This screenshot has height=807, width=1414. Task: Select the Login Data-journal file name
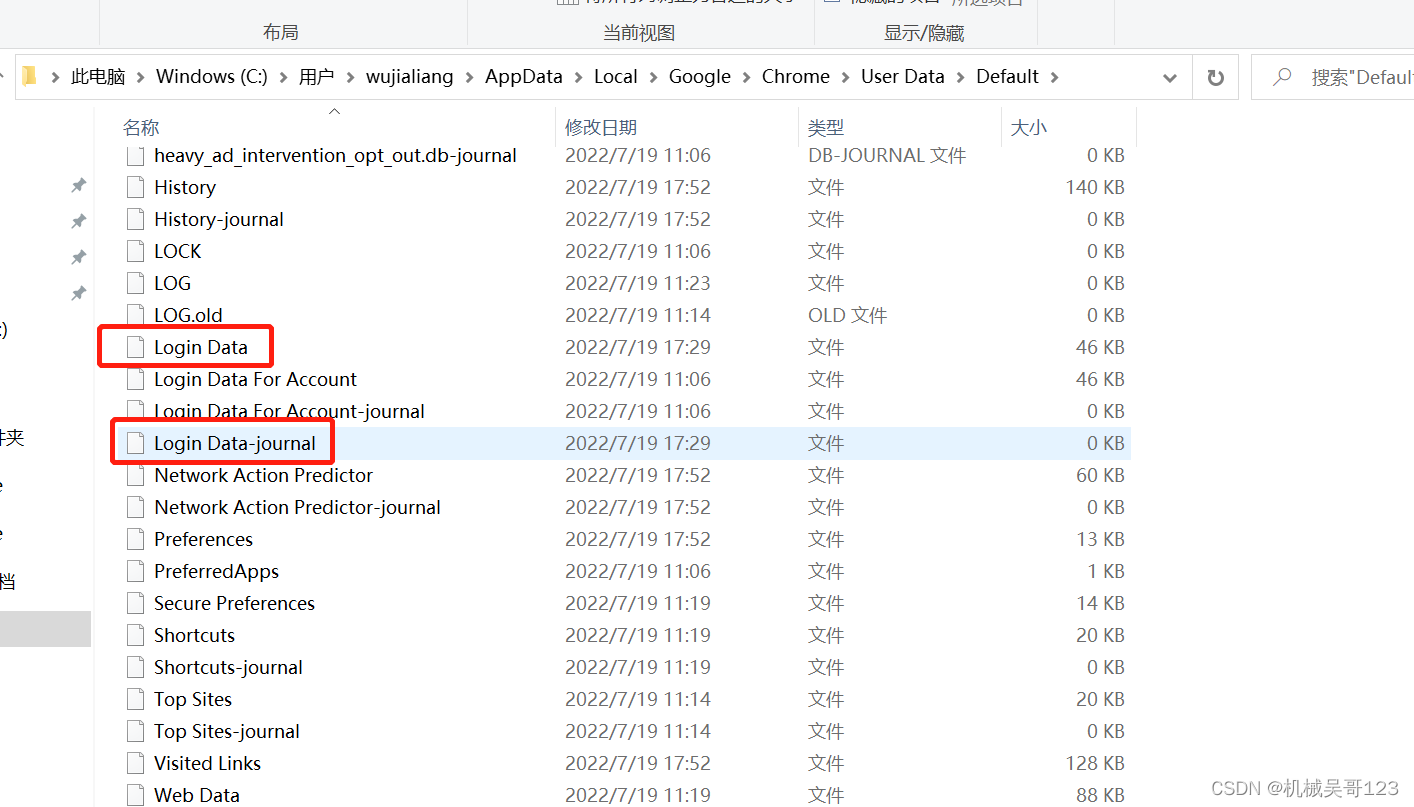235,443
